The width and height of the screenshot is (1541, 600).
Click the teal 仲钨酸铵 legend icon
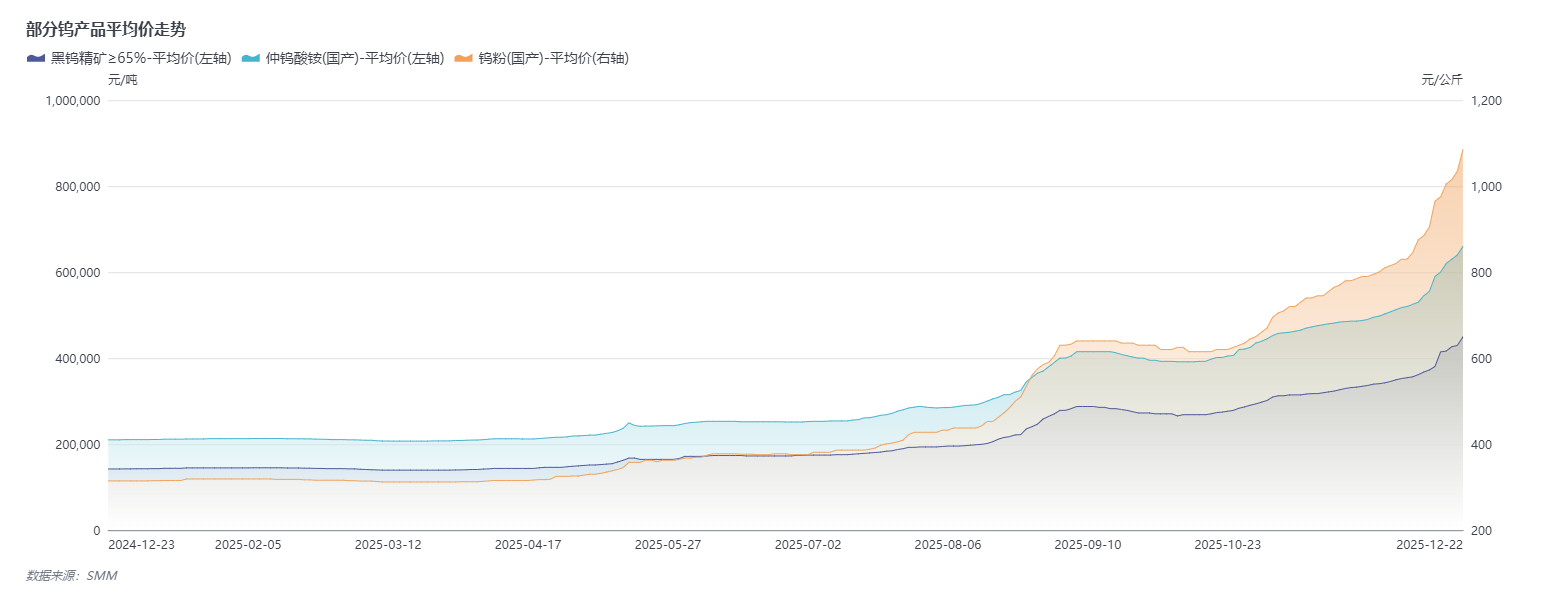coord(251,58)
